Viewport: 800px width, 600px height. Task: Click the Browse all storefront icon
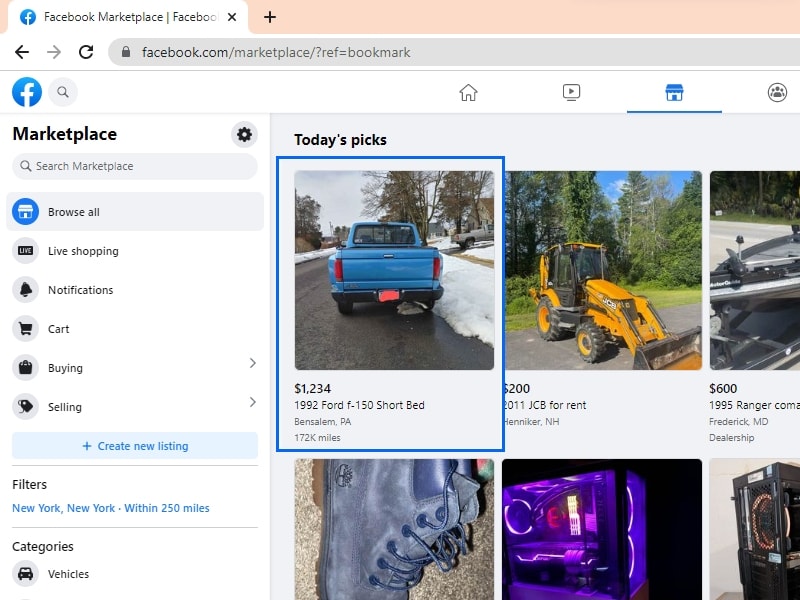[26, 212]
